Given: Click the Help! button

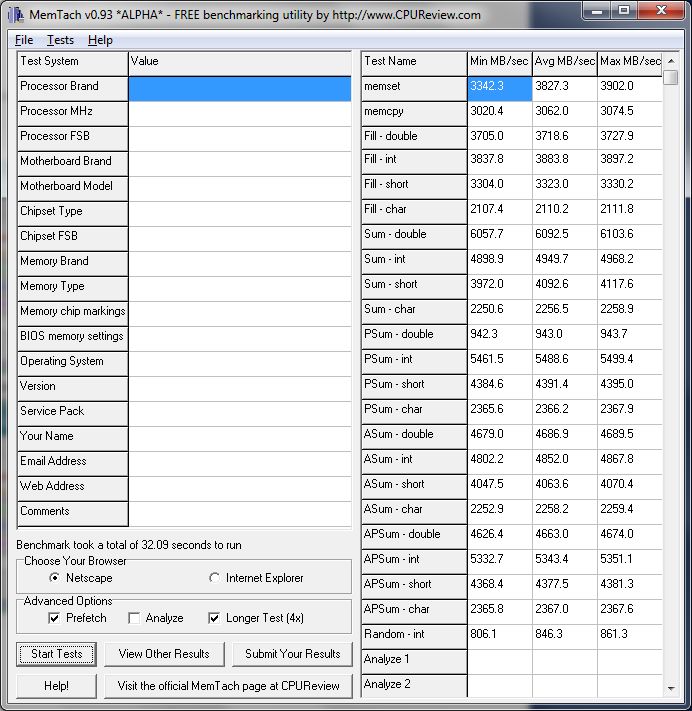Looking at the screenshot, I should (x=57, y=686).
